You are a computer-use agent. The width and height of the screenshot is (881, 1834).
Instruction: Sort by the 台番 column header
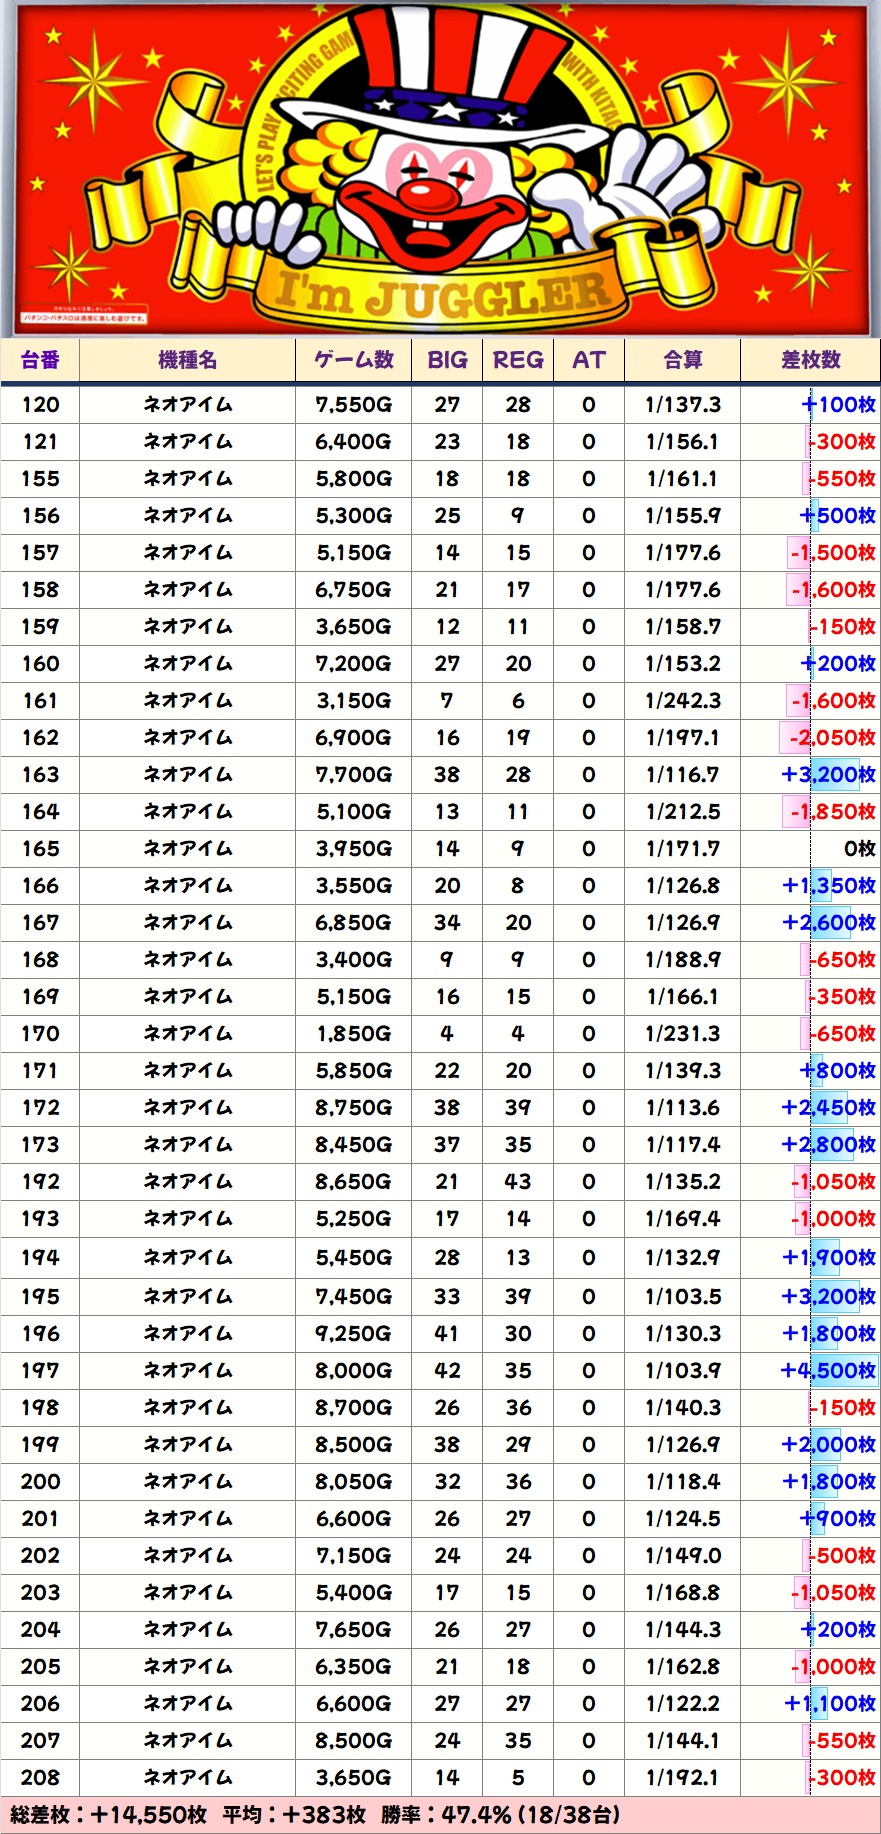[40, 360]
